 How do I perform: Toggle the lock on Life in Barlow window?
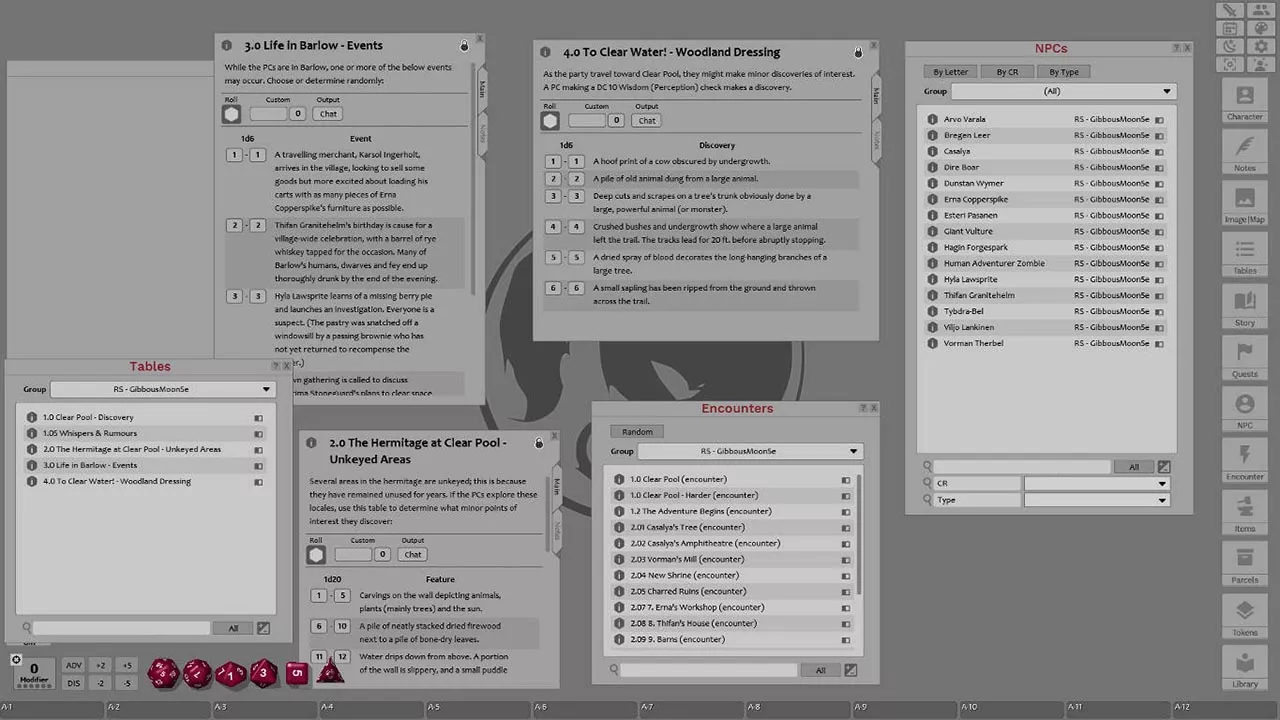464,46
